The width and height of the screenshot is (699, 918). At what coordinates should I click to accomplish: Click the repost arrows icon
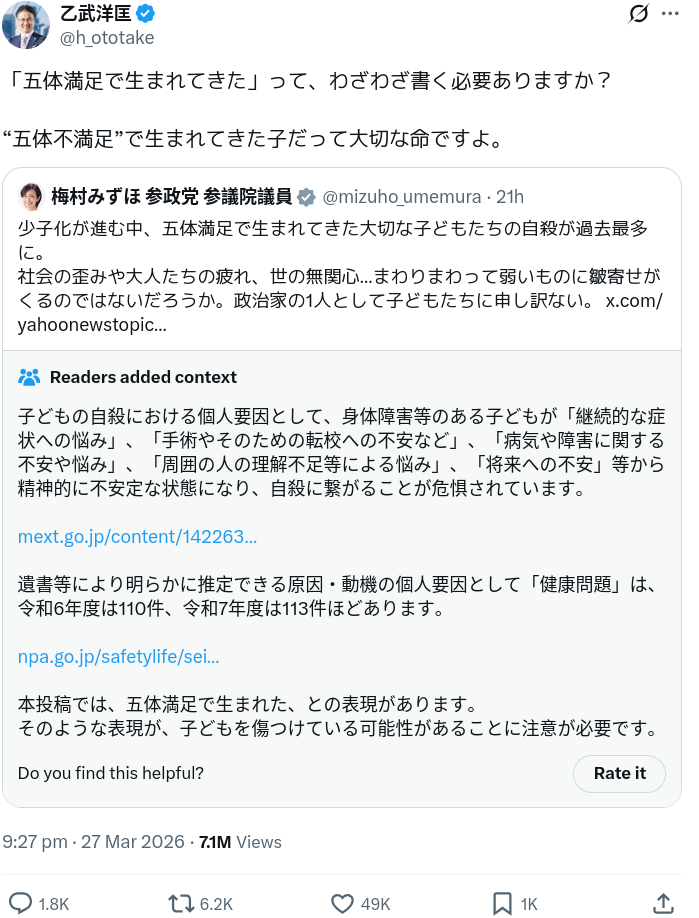click(x=182, y=903)
